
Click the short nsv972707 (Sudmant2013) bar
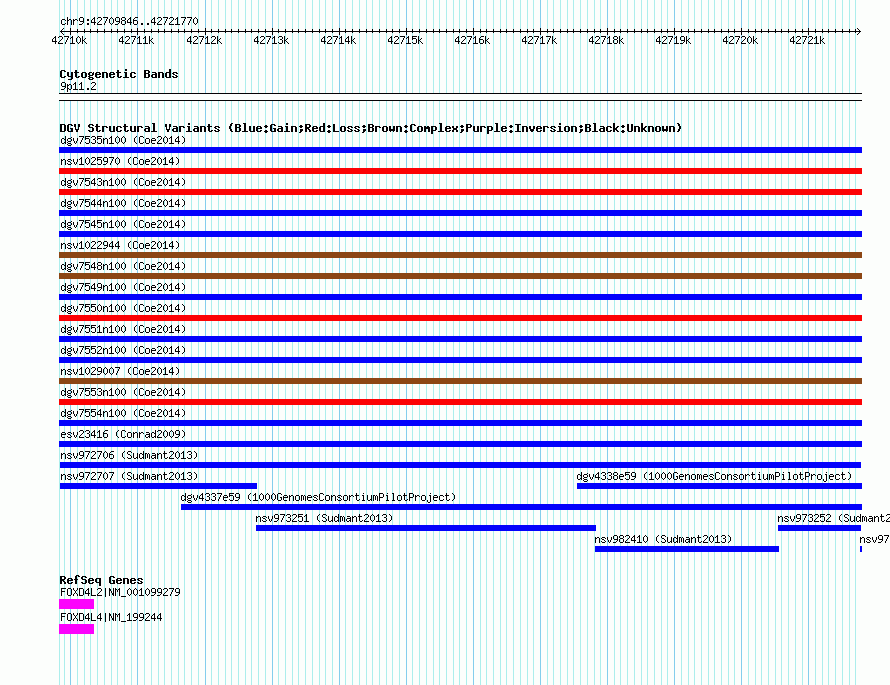(x=158, y=486)
